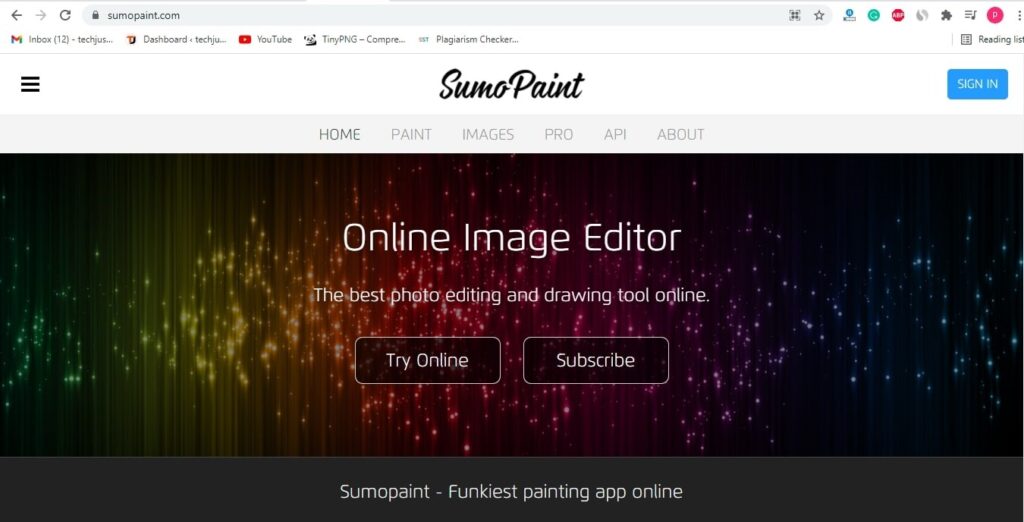
Task: Open the Extensions puzzle icon
Action: click(x=946, y=15)
